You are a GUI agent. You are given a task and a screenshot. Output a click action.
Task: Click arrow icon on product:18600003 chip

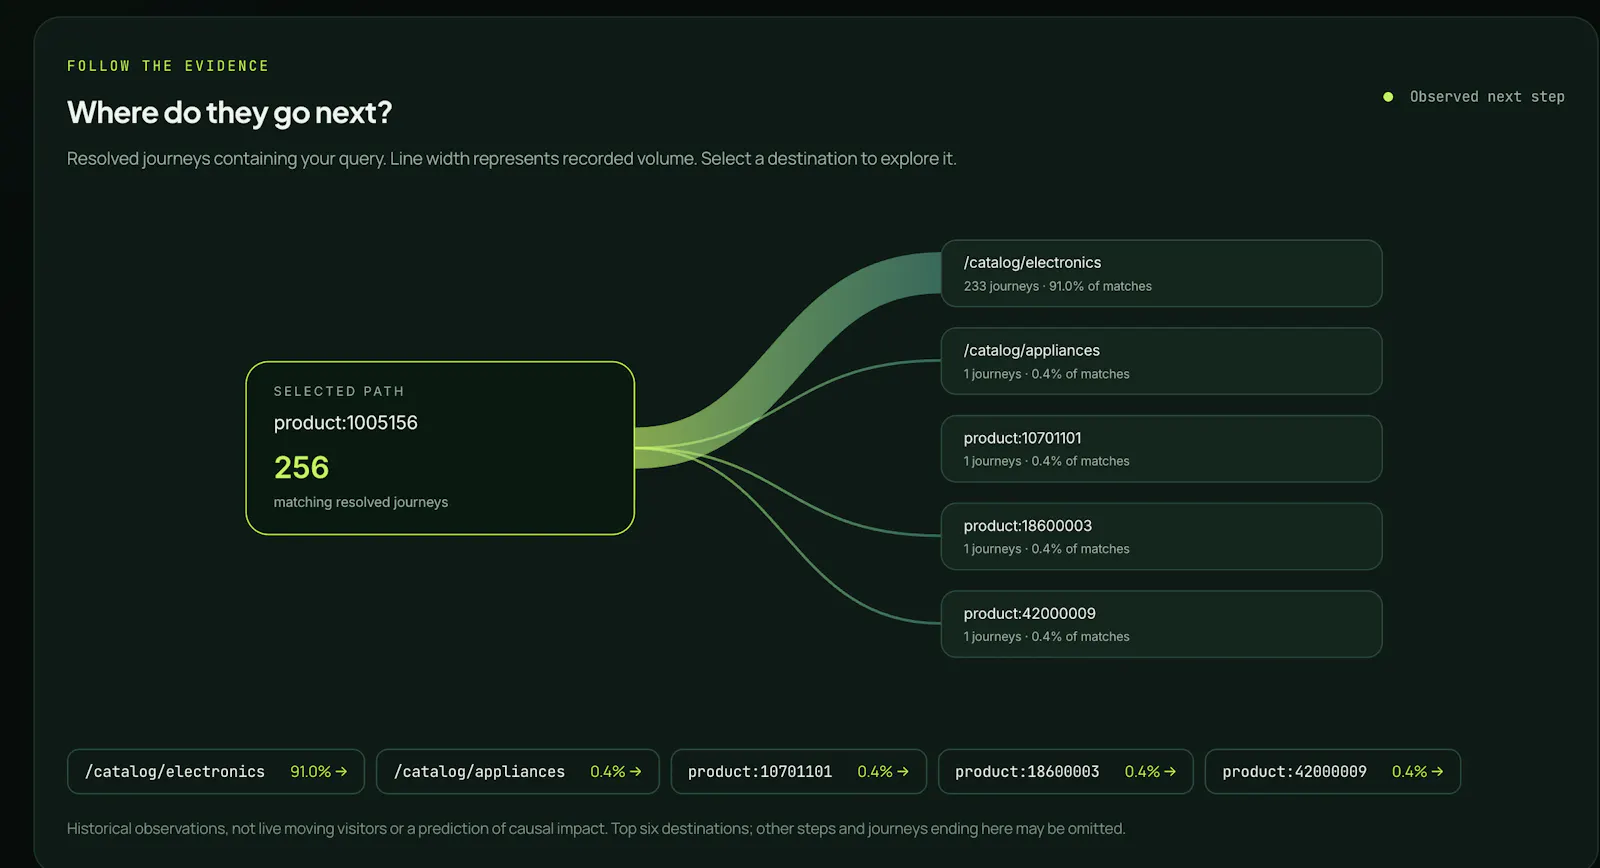coord(1170,772)
